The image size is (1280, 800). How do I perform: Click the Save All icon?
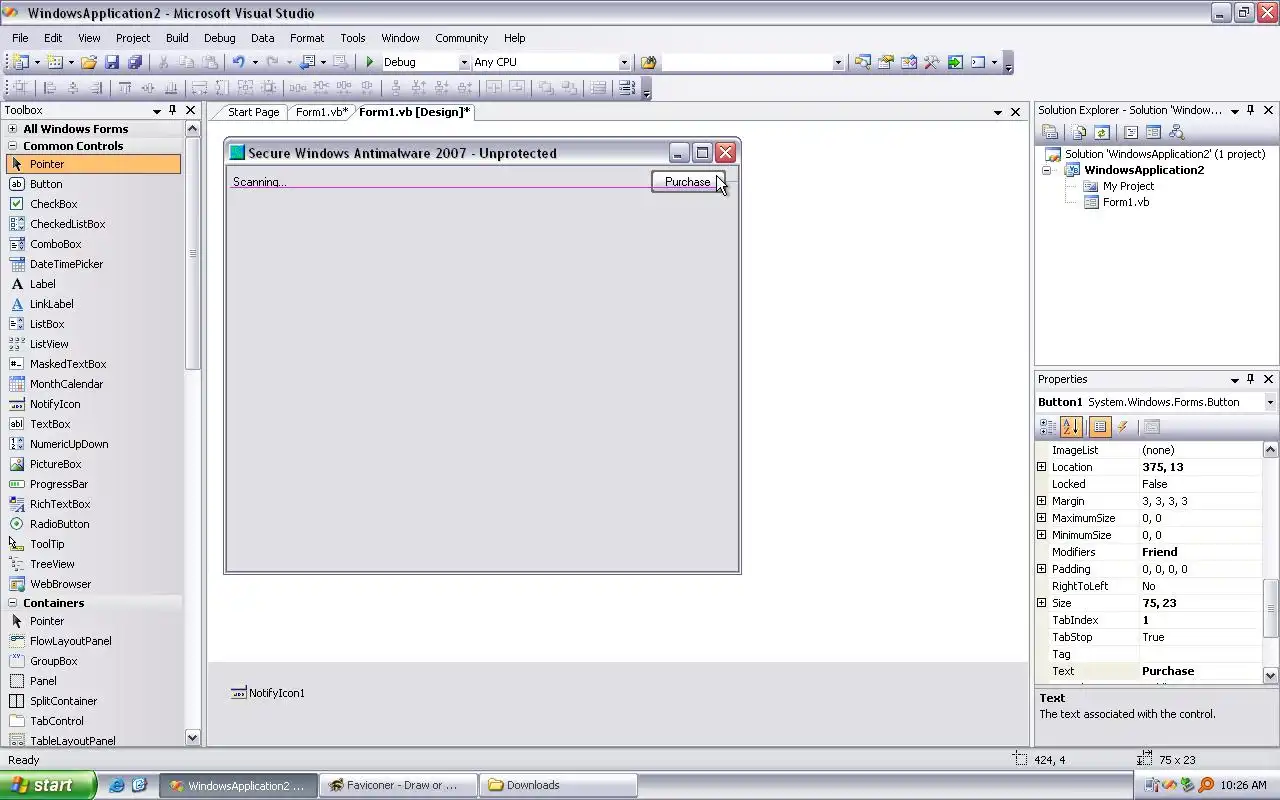pos(135,62)
